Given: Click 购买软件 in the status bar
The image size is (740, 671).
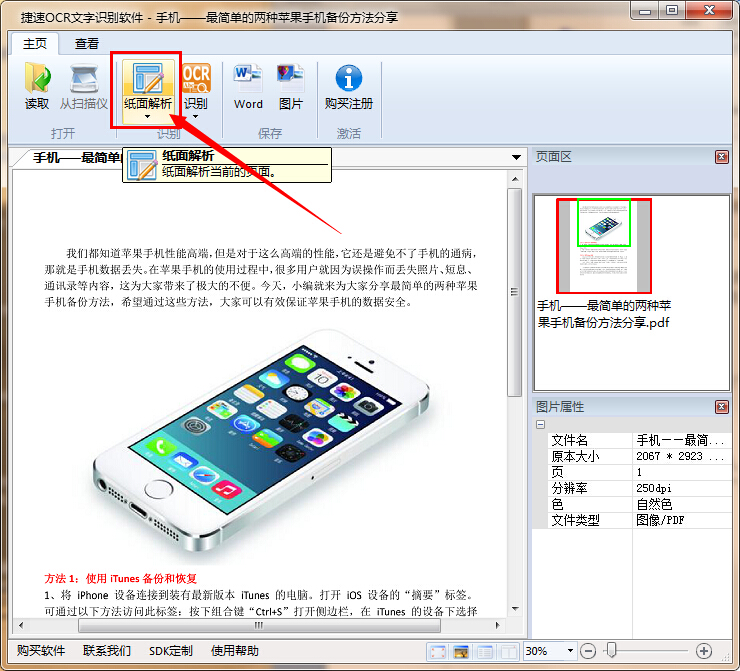Looking at the screenshot, I should [41, 651].
